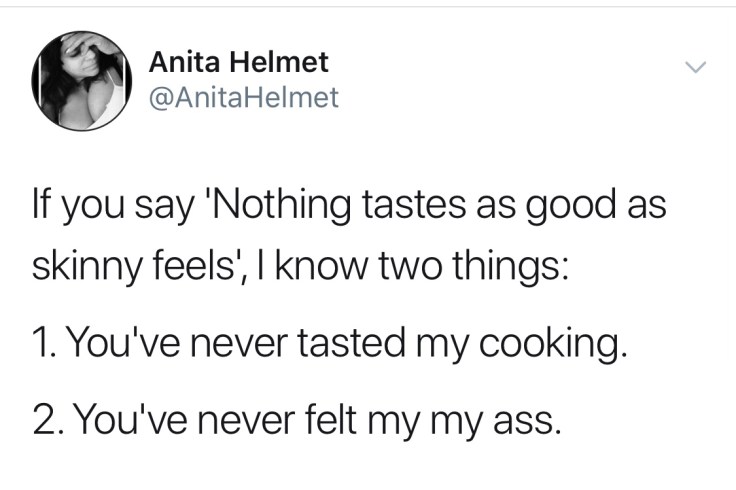Click the @AnitaHelmet handle
The width and height of the screenshot is (736, 490).
pos(244,97)
